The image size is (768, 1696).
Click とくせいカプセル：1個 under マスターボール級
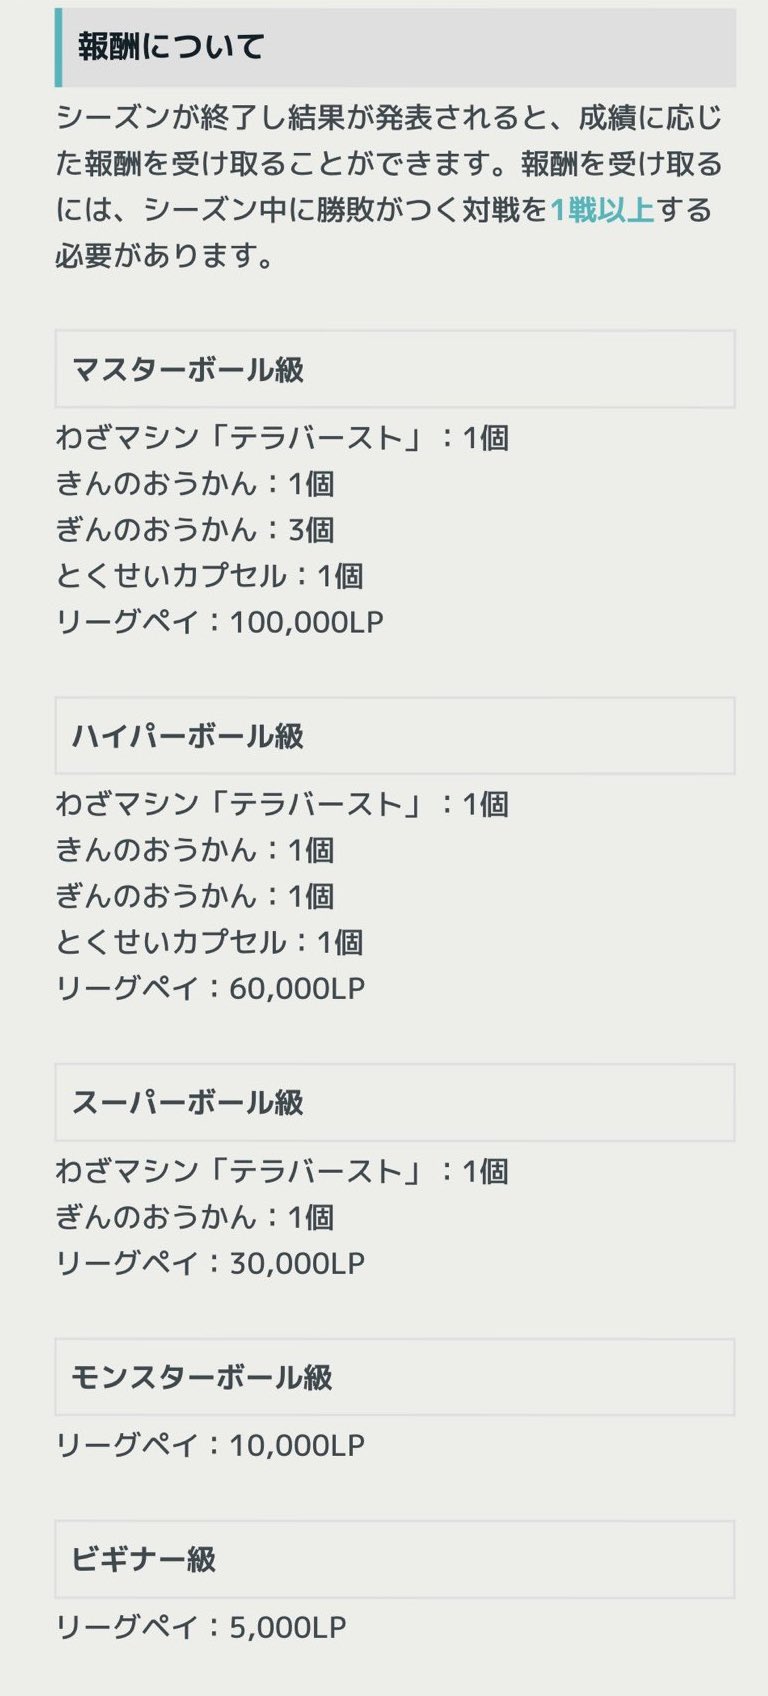point(209,576)
